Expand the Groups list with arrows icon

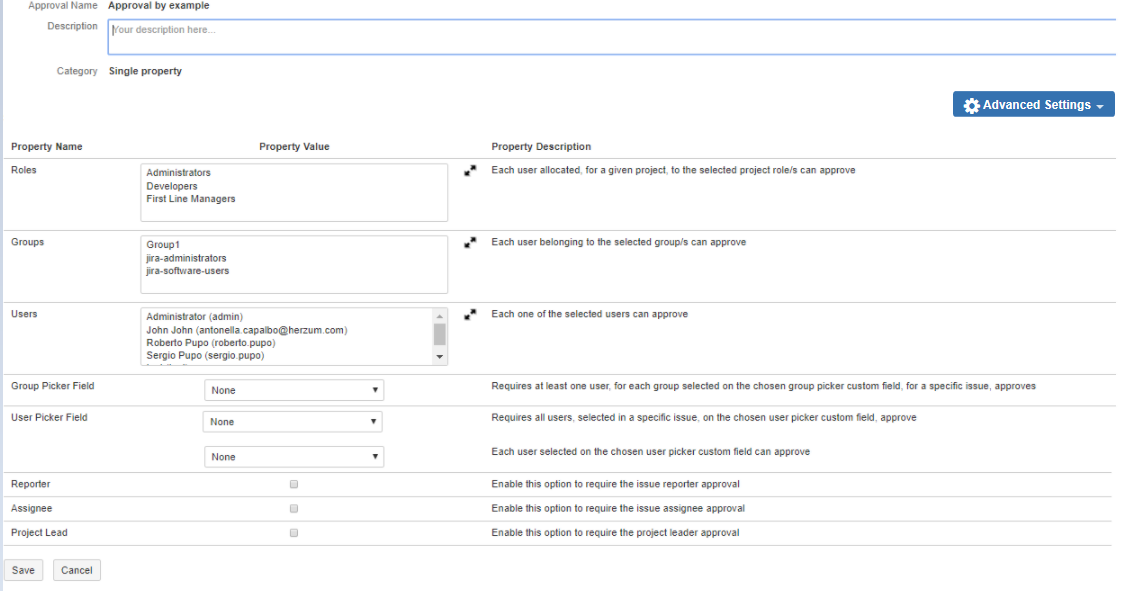pyautogui.click(x=470, y=243)
